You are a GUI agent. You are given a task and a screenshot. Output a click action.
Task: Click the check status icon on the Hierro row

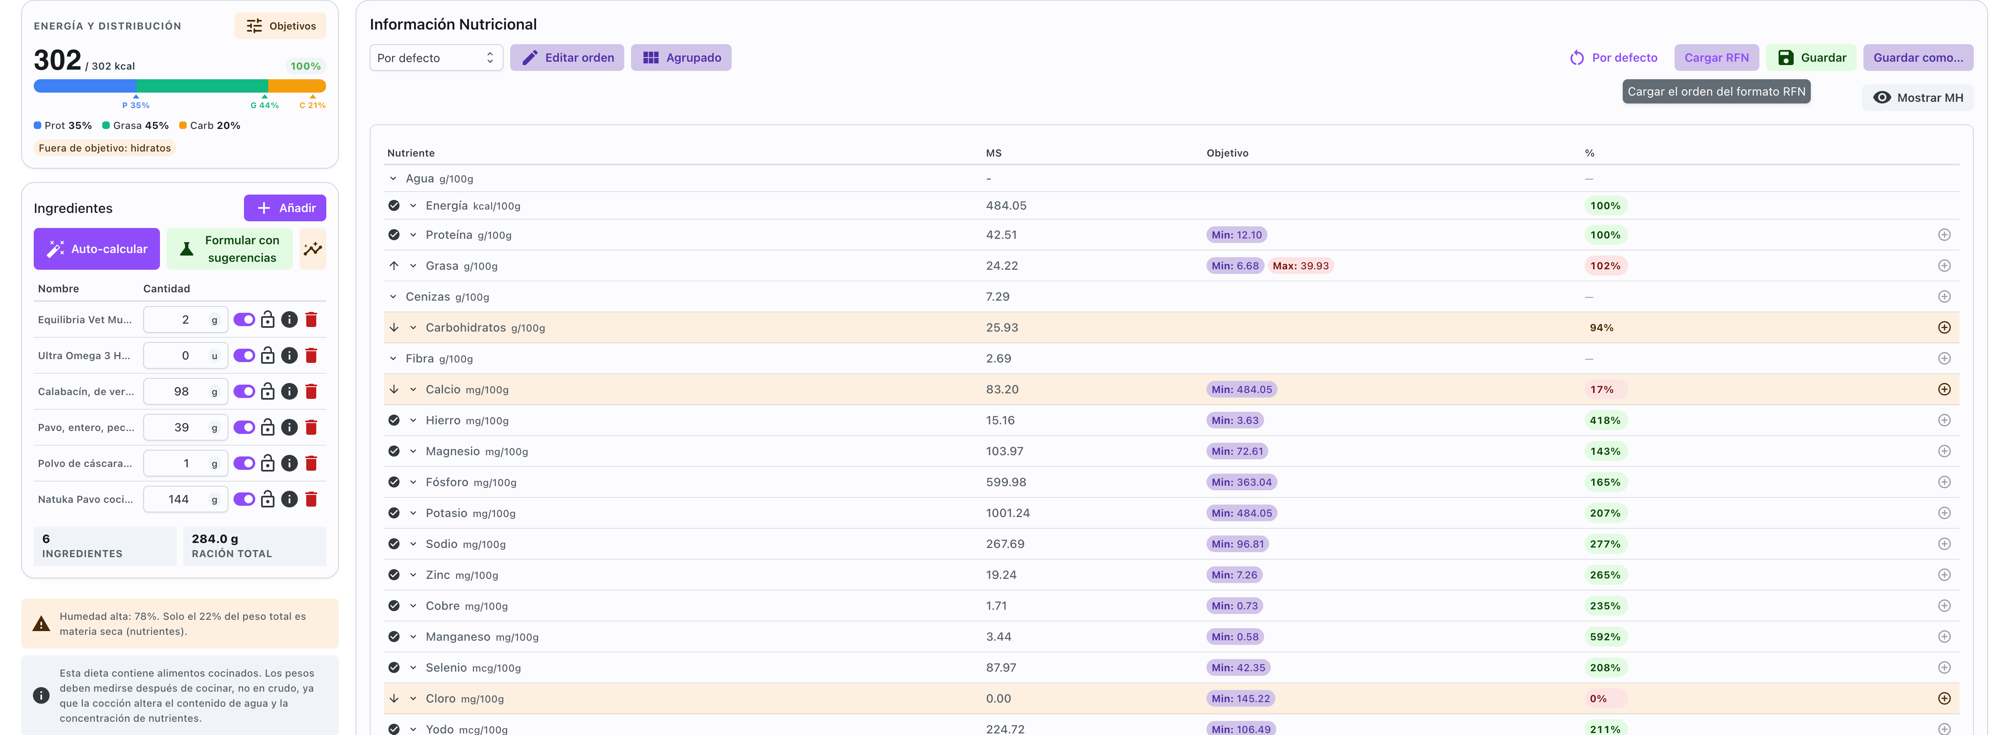394,421
